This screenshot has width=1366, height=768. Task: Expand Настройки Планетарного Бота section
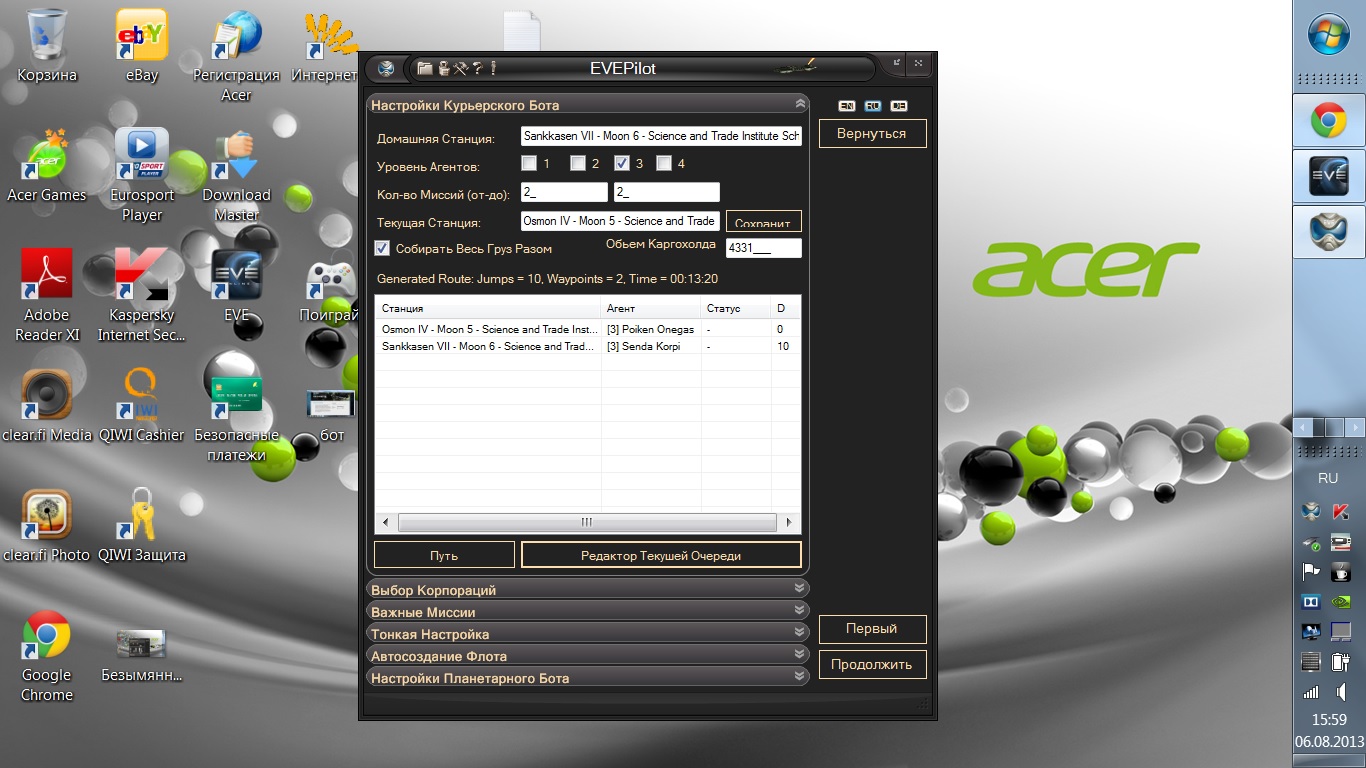pos(588,677)
